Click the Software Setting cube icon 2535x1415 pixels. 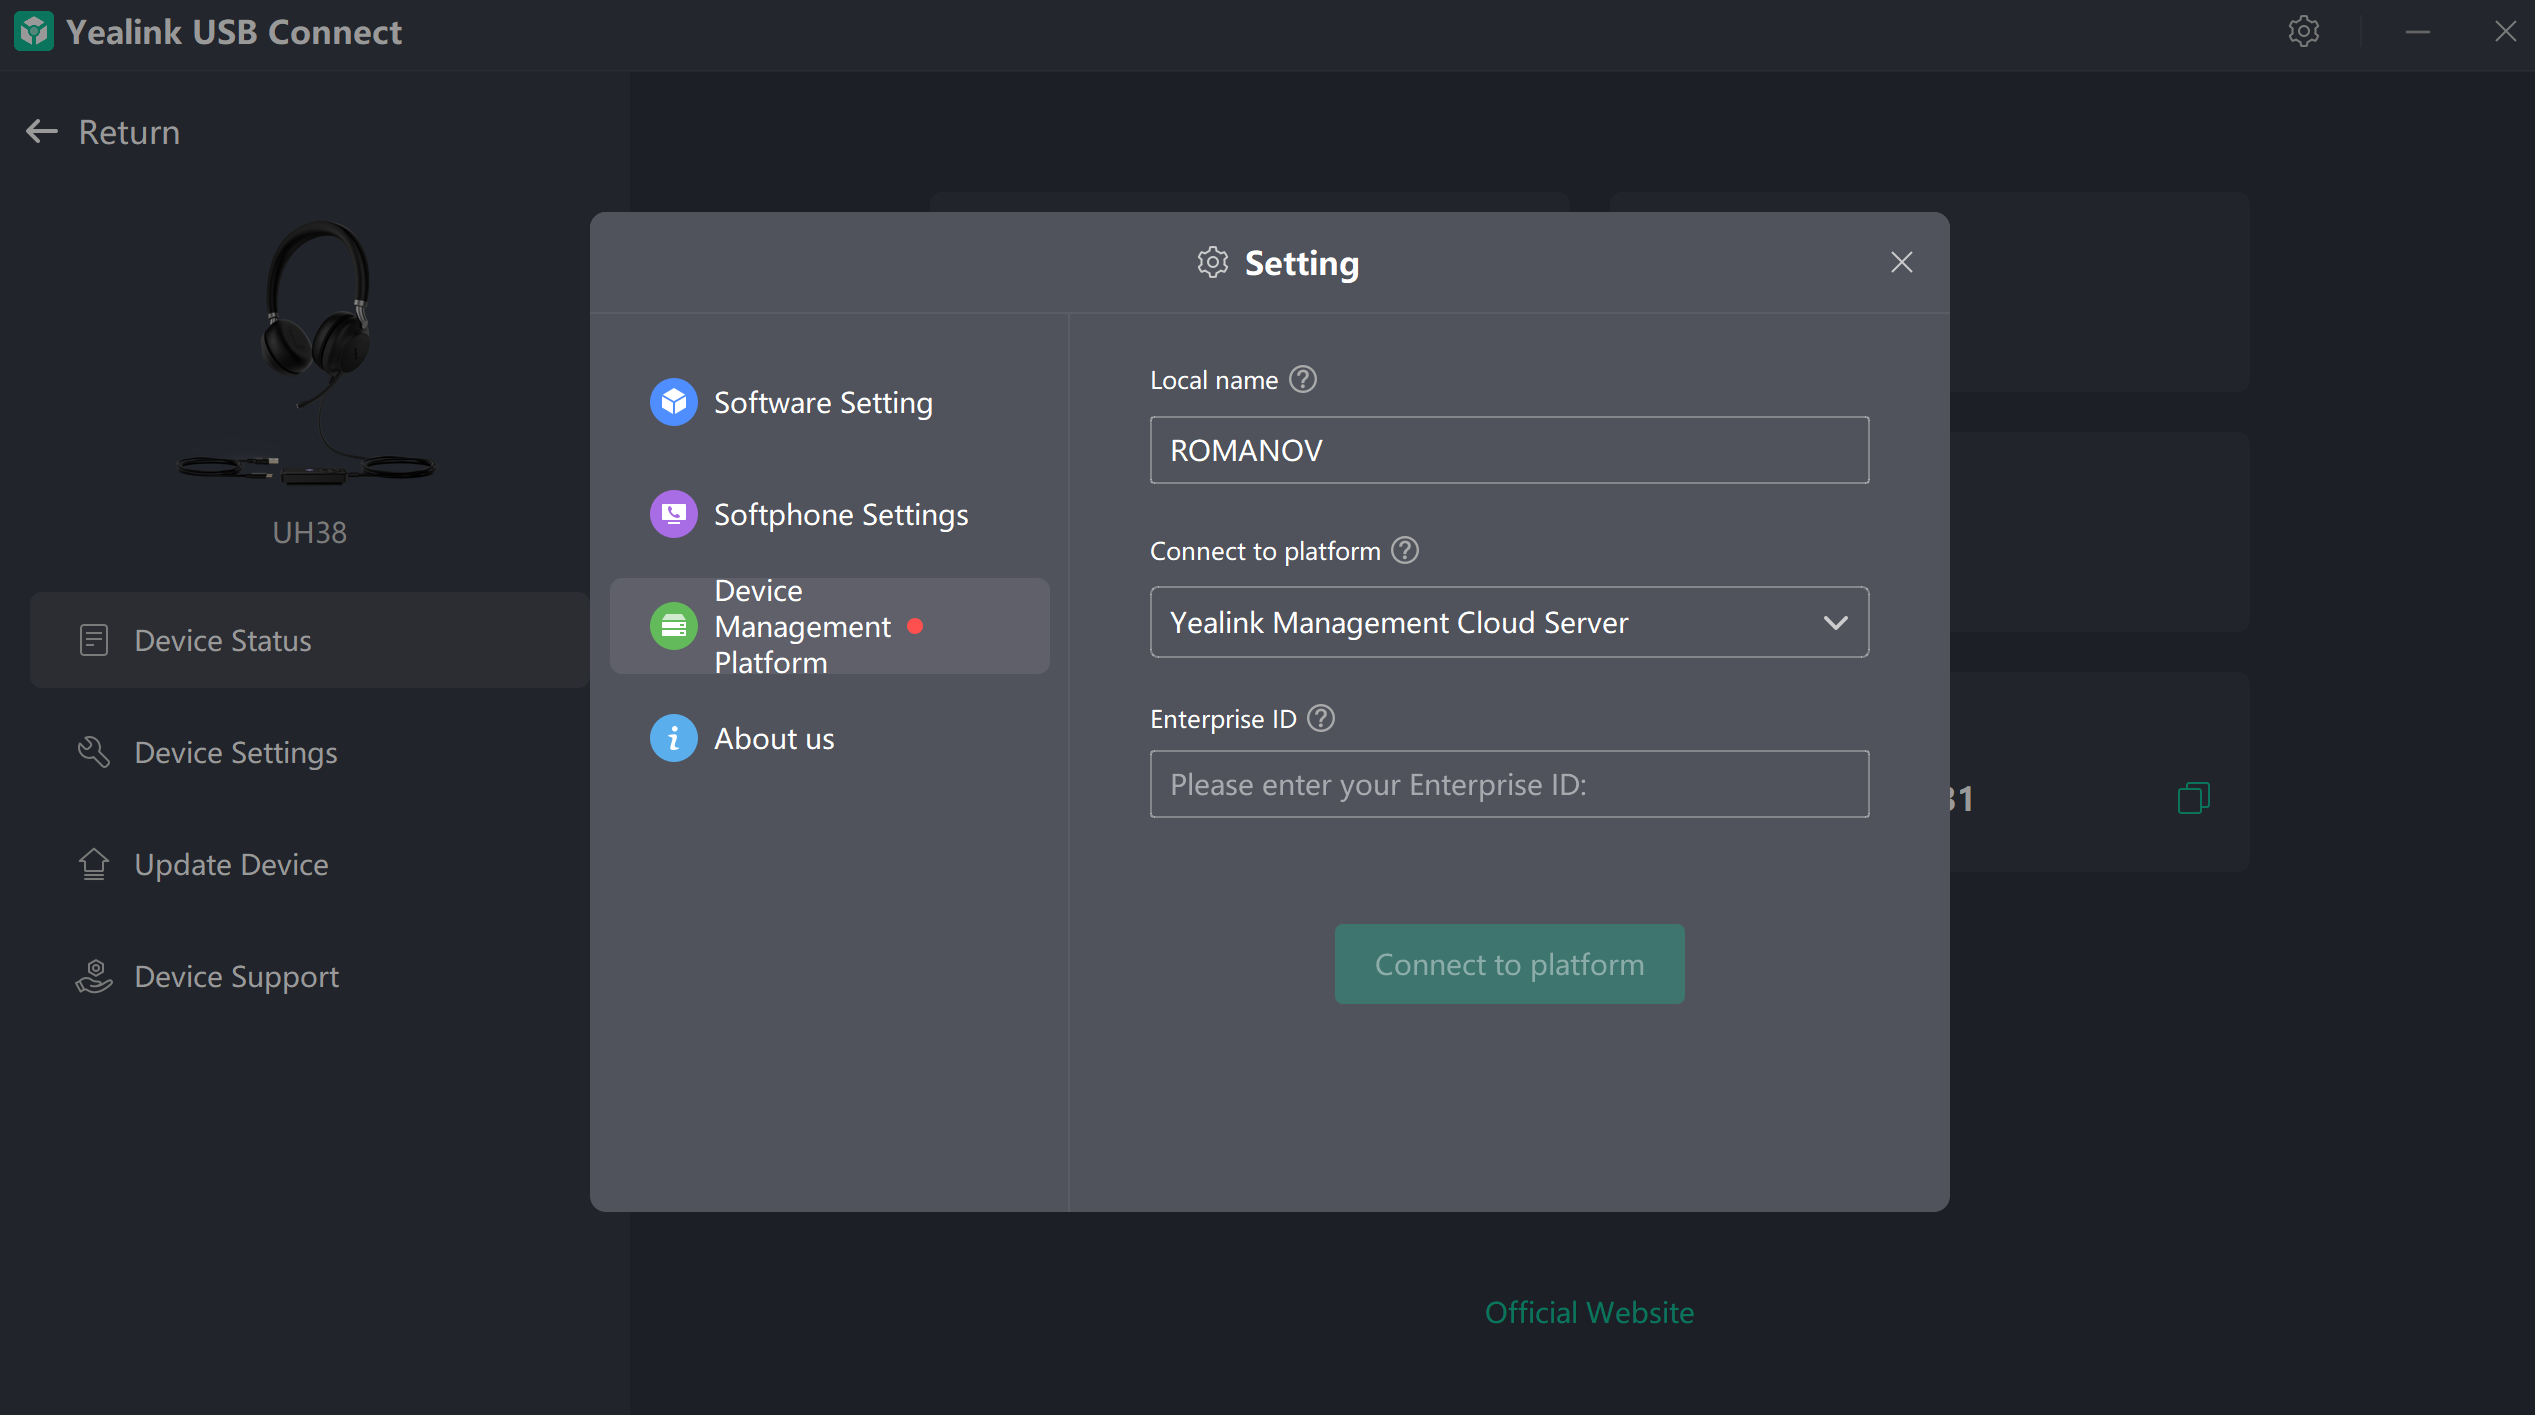click(673, 402)
